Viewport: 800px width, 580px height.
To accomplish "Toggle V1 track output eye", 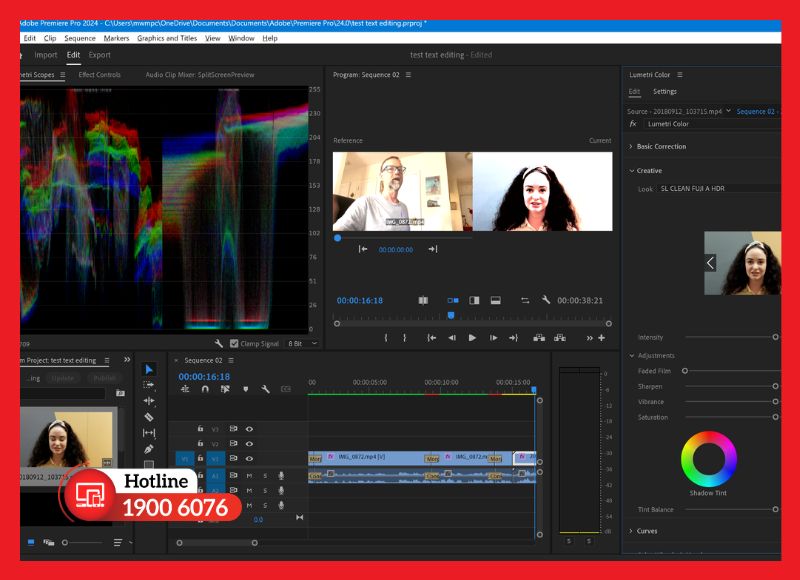I will (249, 459).
